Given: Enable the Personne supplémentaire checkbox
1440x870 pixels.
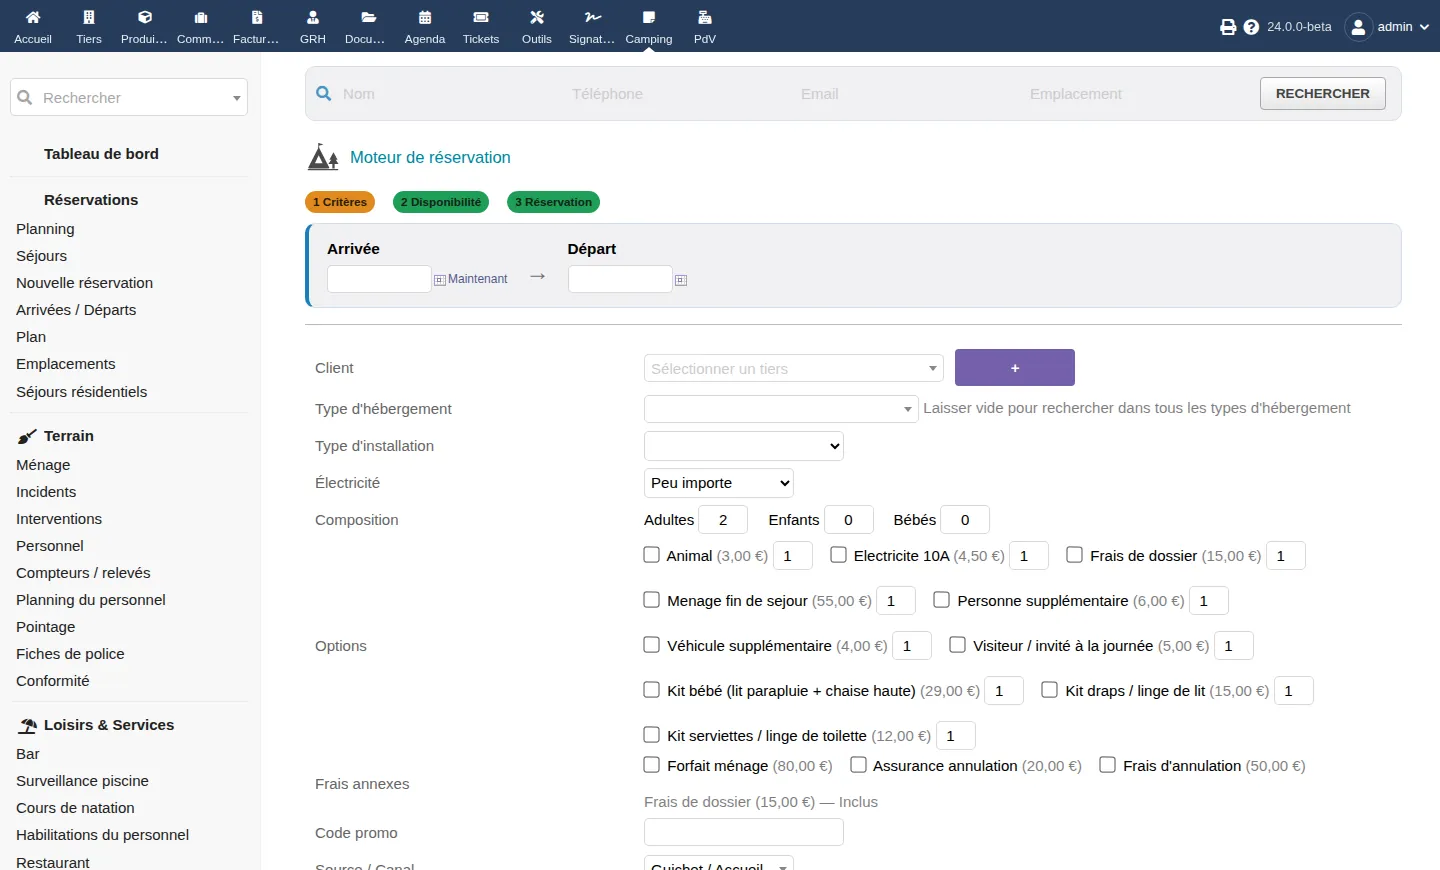Looking at the screenshot, I should [x=942, y=600].
